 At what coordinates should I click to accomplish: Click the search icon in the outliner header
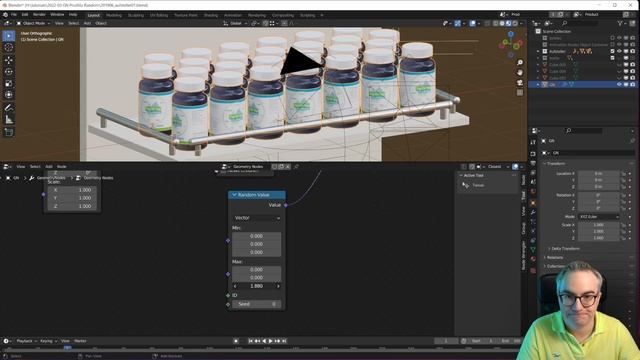point(564,23)
